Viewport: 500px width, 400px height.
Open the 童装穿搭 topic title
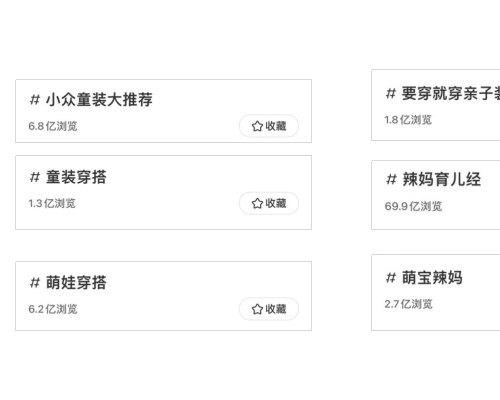click(x=76, y=177)
